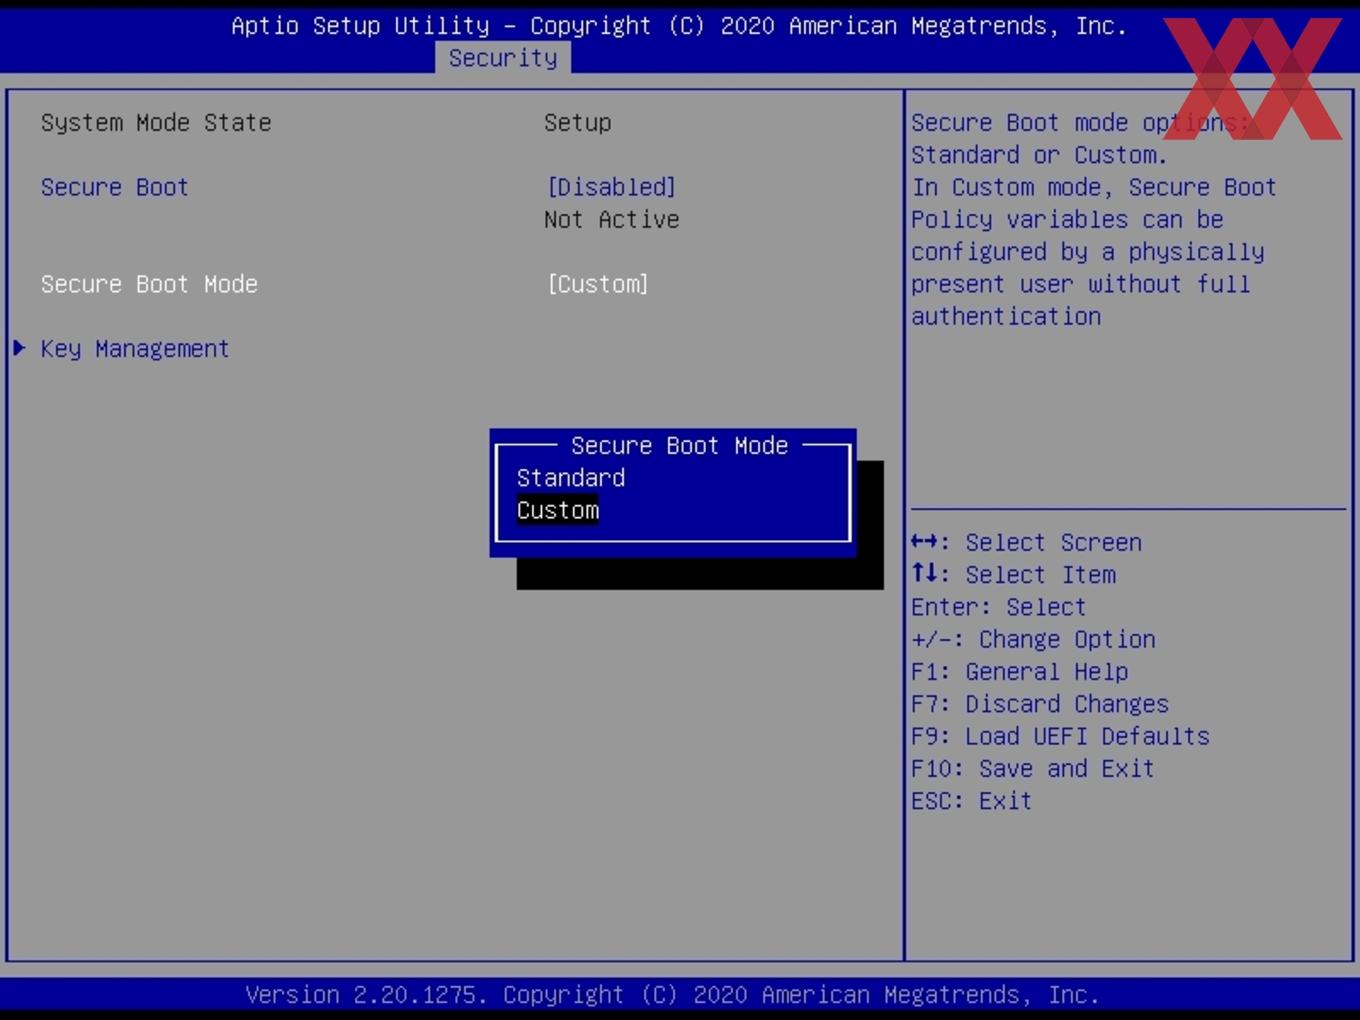
Task: Change the Secure Boot [Disabled] value
Action: [611, 187]
